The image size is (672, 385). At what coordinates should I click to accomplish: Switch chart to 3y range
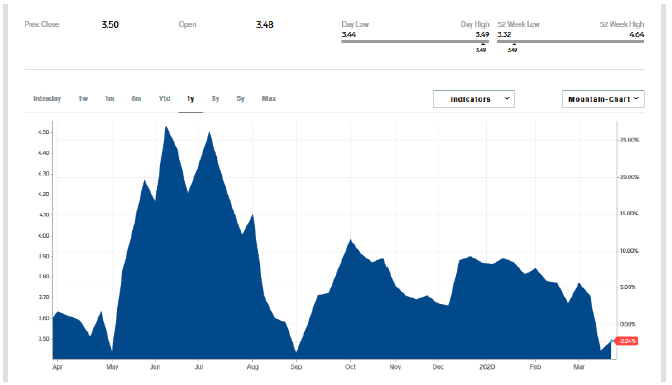click(x=215, y=99)
